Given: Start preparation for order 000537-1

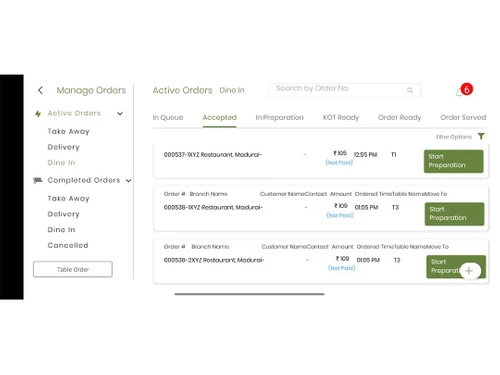Looking at the screenshot, I should click(x=453, y=161).
